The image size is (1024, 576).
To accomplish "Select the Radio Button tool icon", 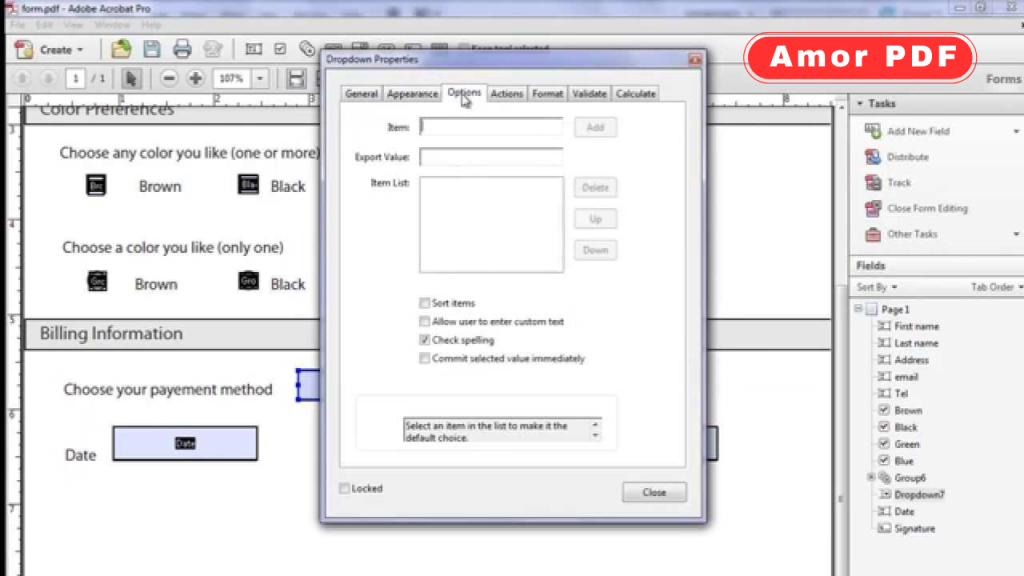I will [x=306, y=48].
